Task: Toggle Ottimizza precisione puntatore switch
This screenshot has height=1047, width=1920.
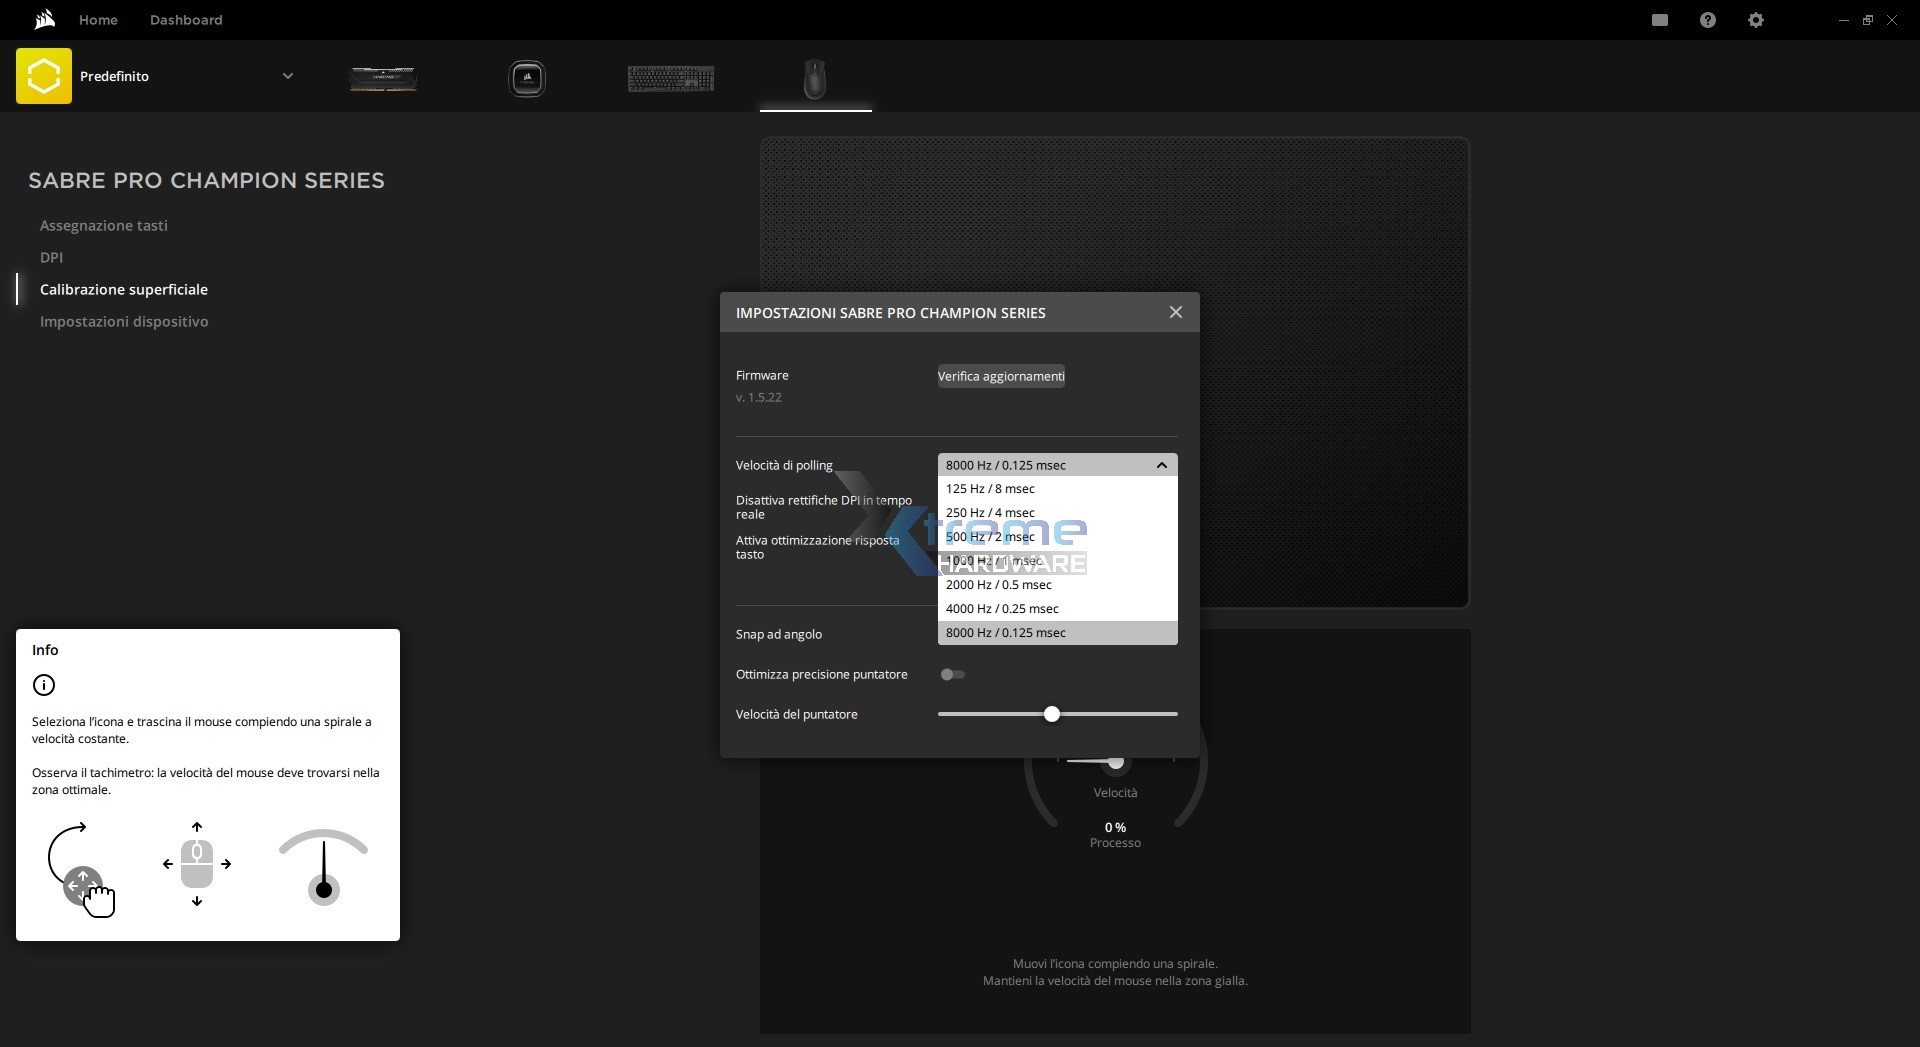Action: pyautogui.click(x=952, y=675)
